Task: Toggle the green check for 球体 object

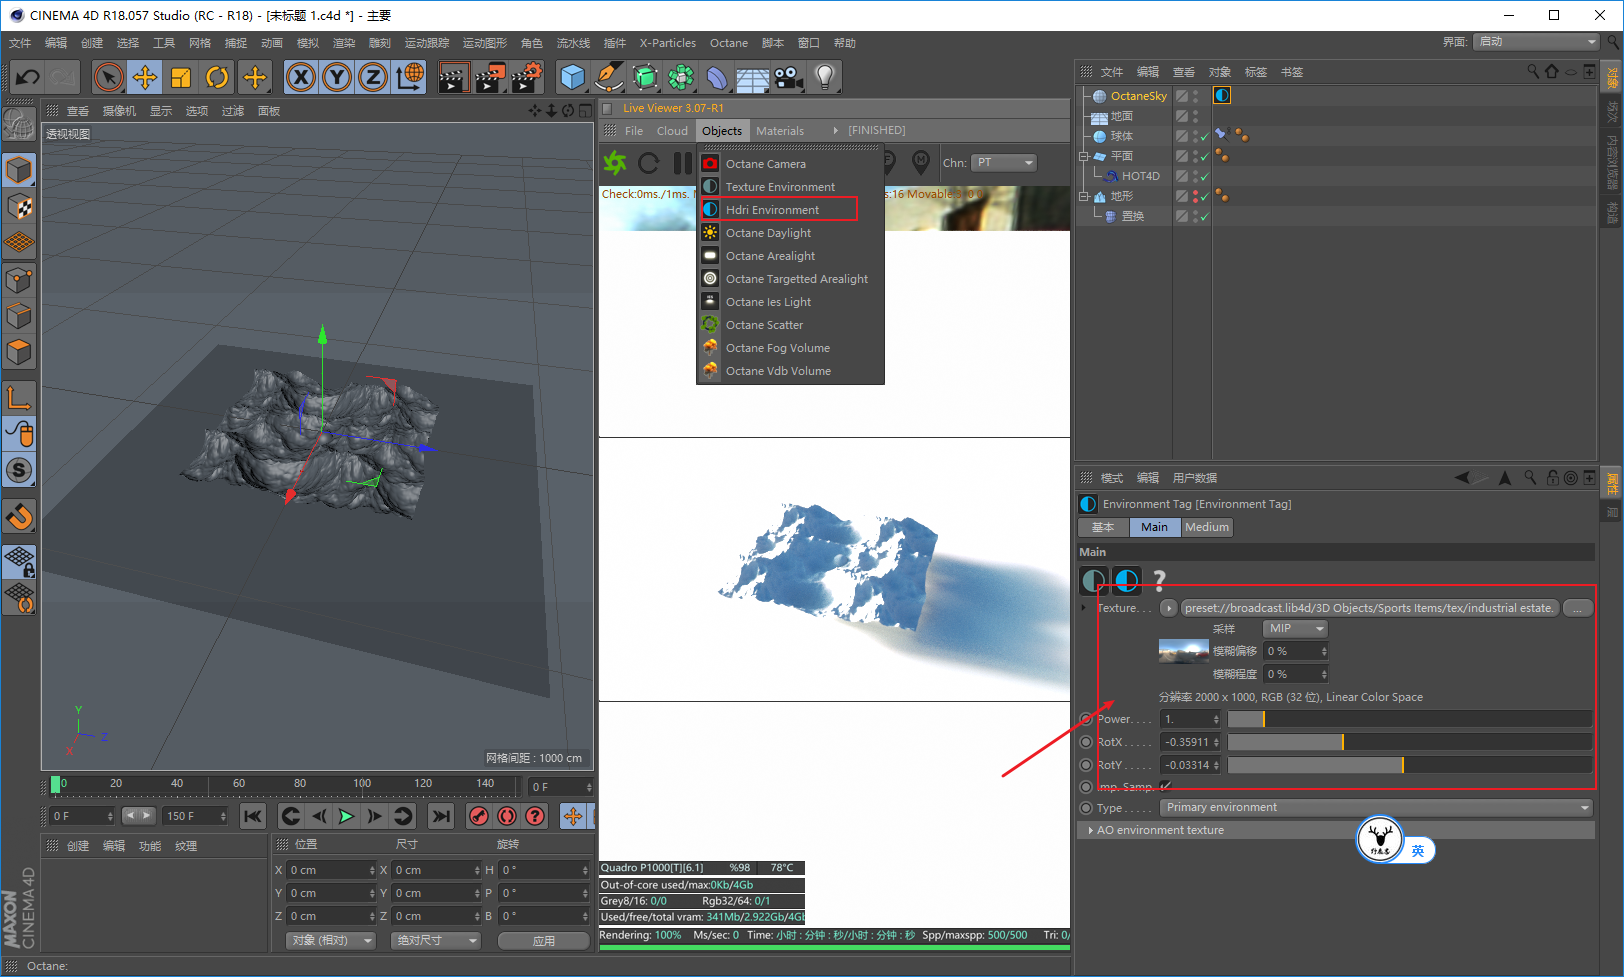Action: point(1204,136)
